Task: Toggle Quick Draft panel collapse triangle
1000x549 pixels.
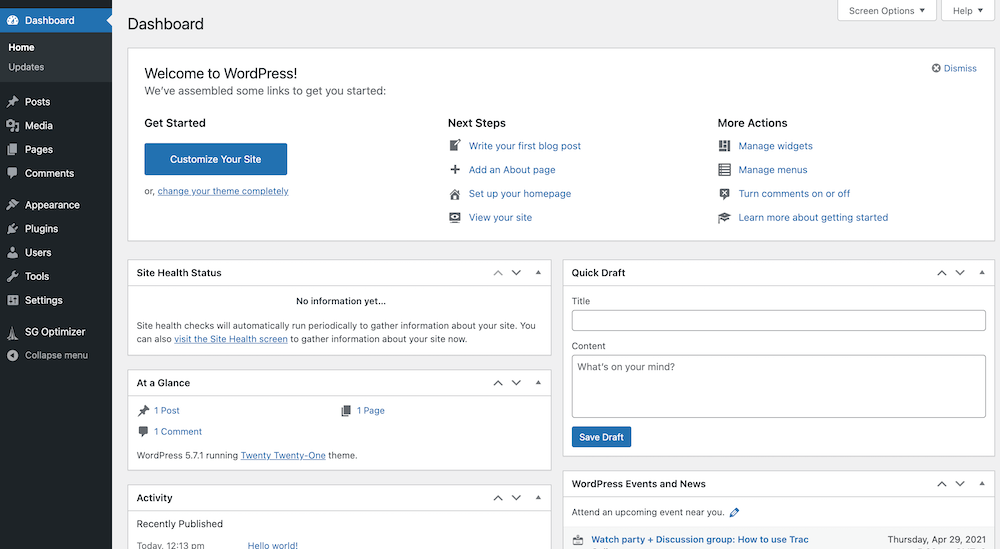Action: point(982,273)
